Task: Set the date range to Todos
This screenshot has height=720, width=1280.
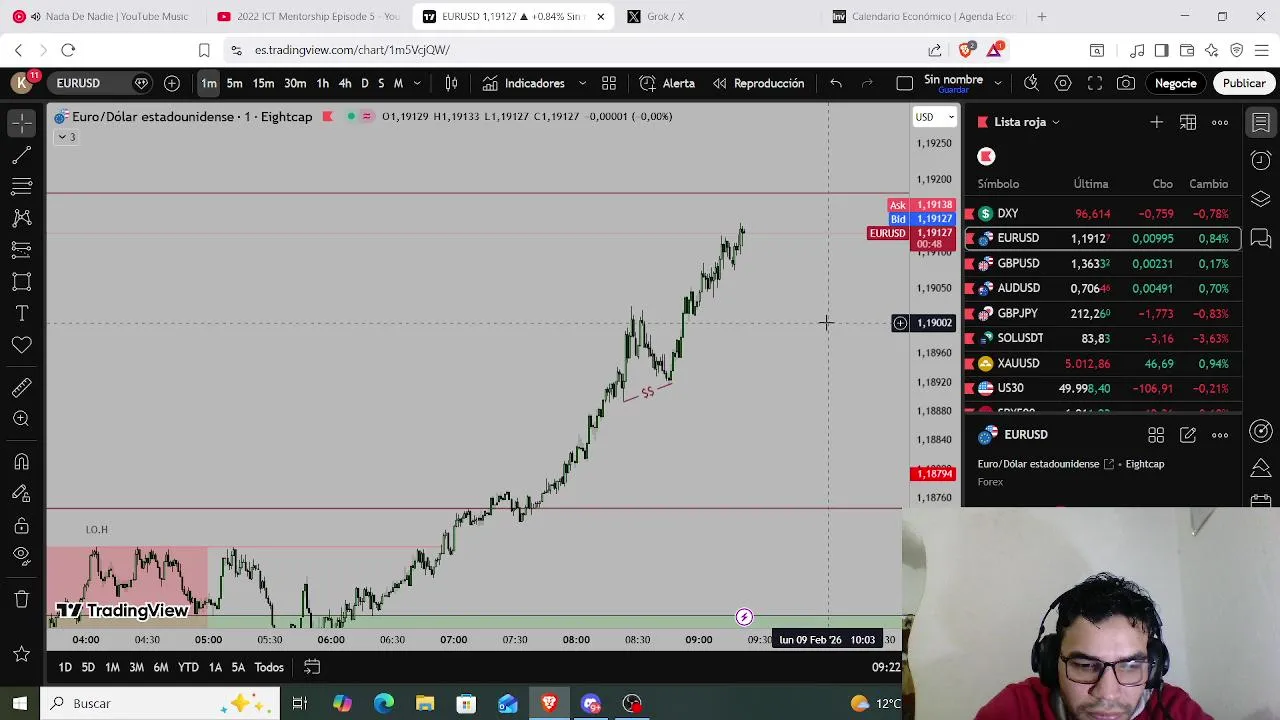Action: 269,667
